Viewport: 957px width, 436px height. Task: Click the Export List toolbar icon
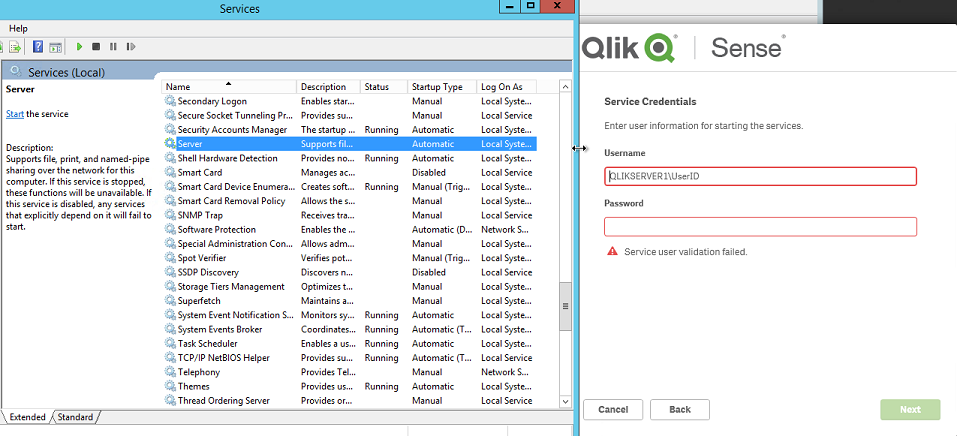pyautogui.click(x=15, y=46)
